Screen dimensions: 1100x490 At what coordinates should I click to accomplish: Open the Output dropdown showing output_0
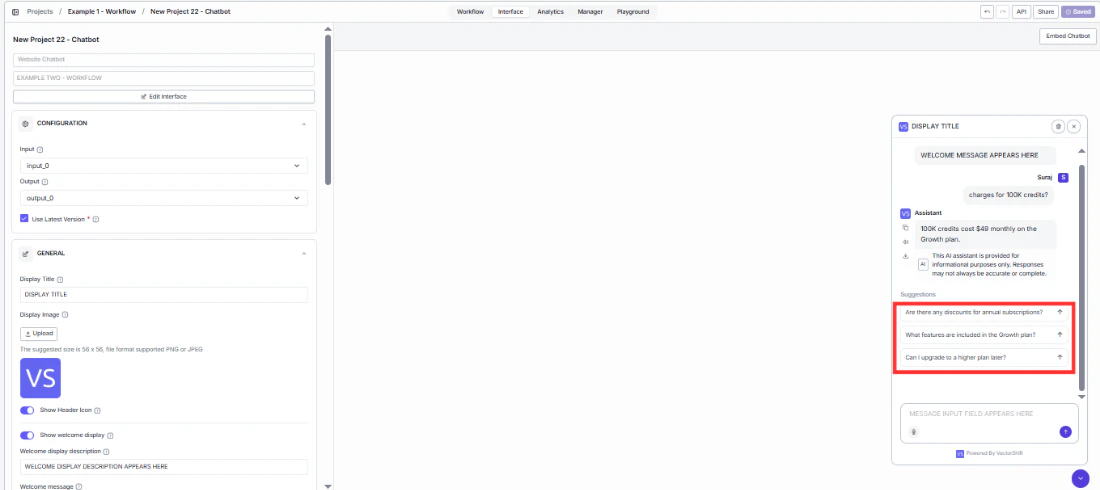163,198
